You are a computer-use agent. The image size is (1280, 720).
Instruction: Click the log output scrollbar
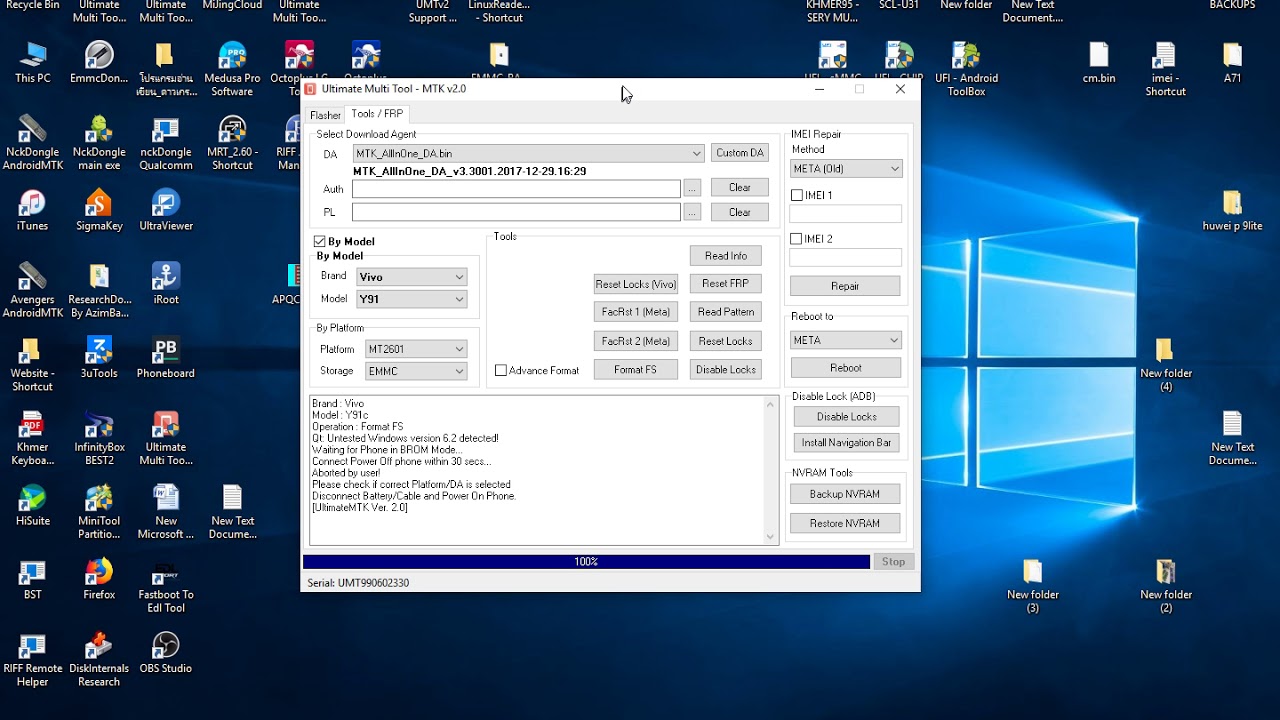click(770, 470)
